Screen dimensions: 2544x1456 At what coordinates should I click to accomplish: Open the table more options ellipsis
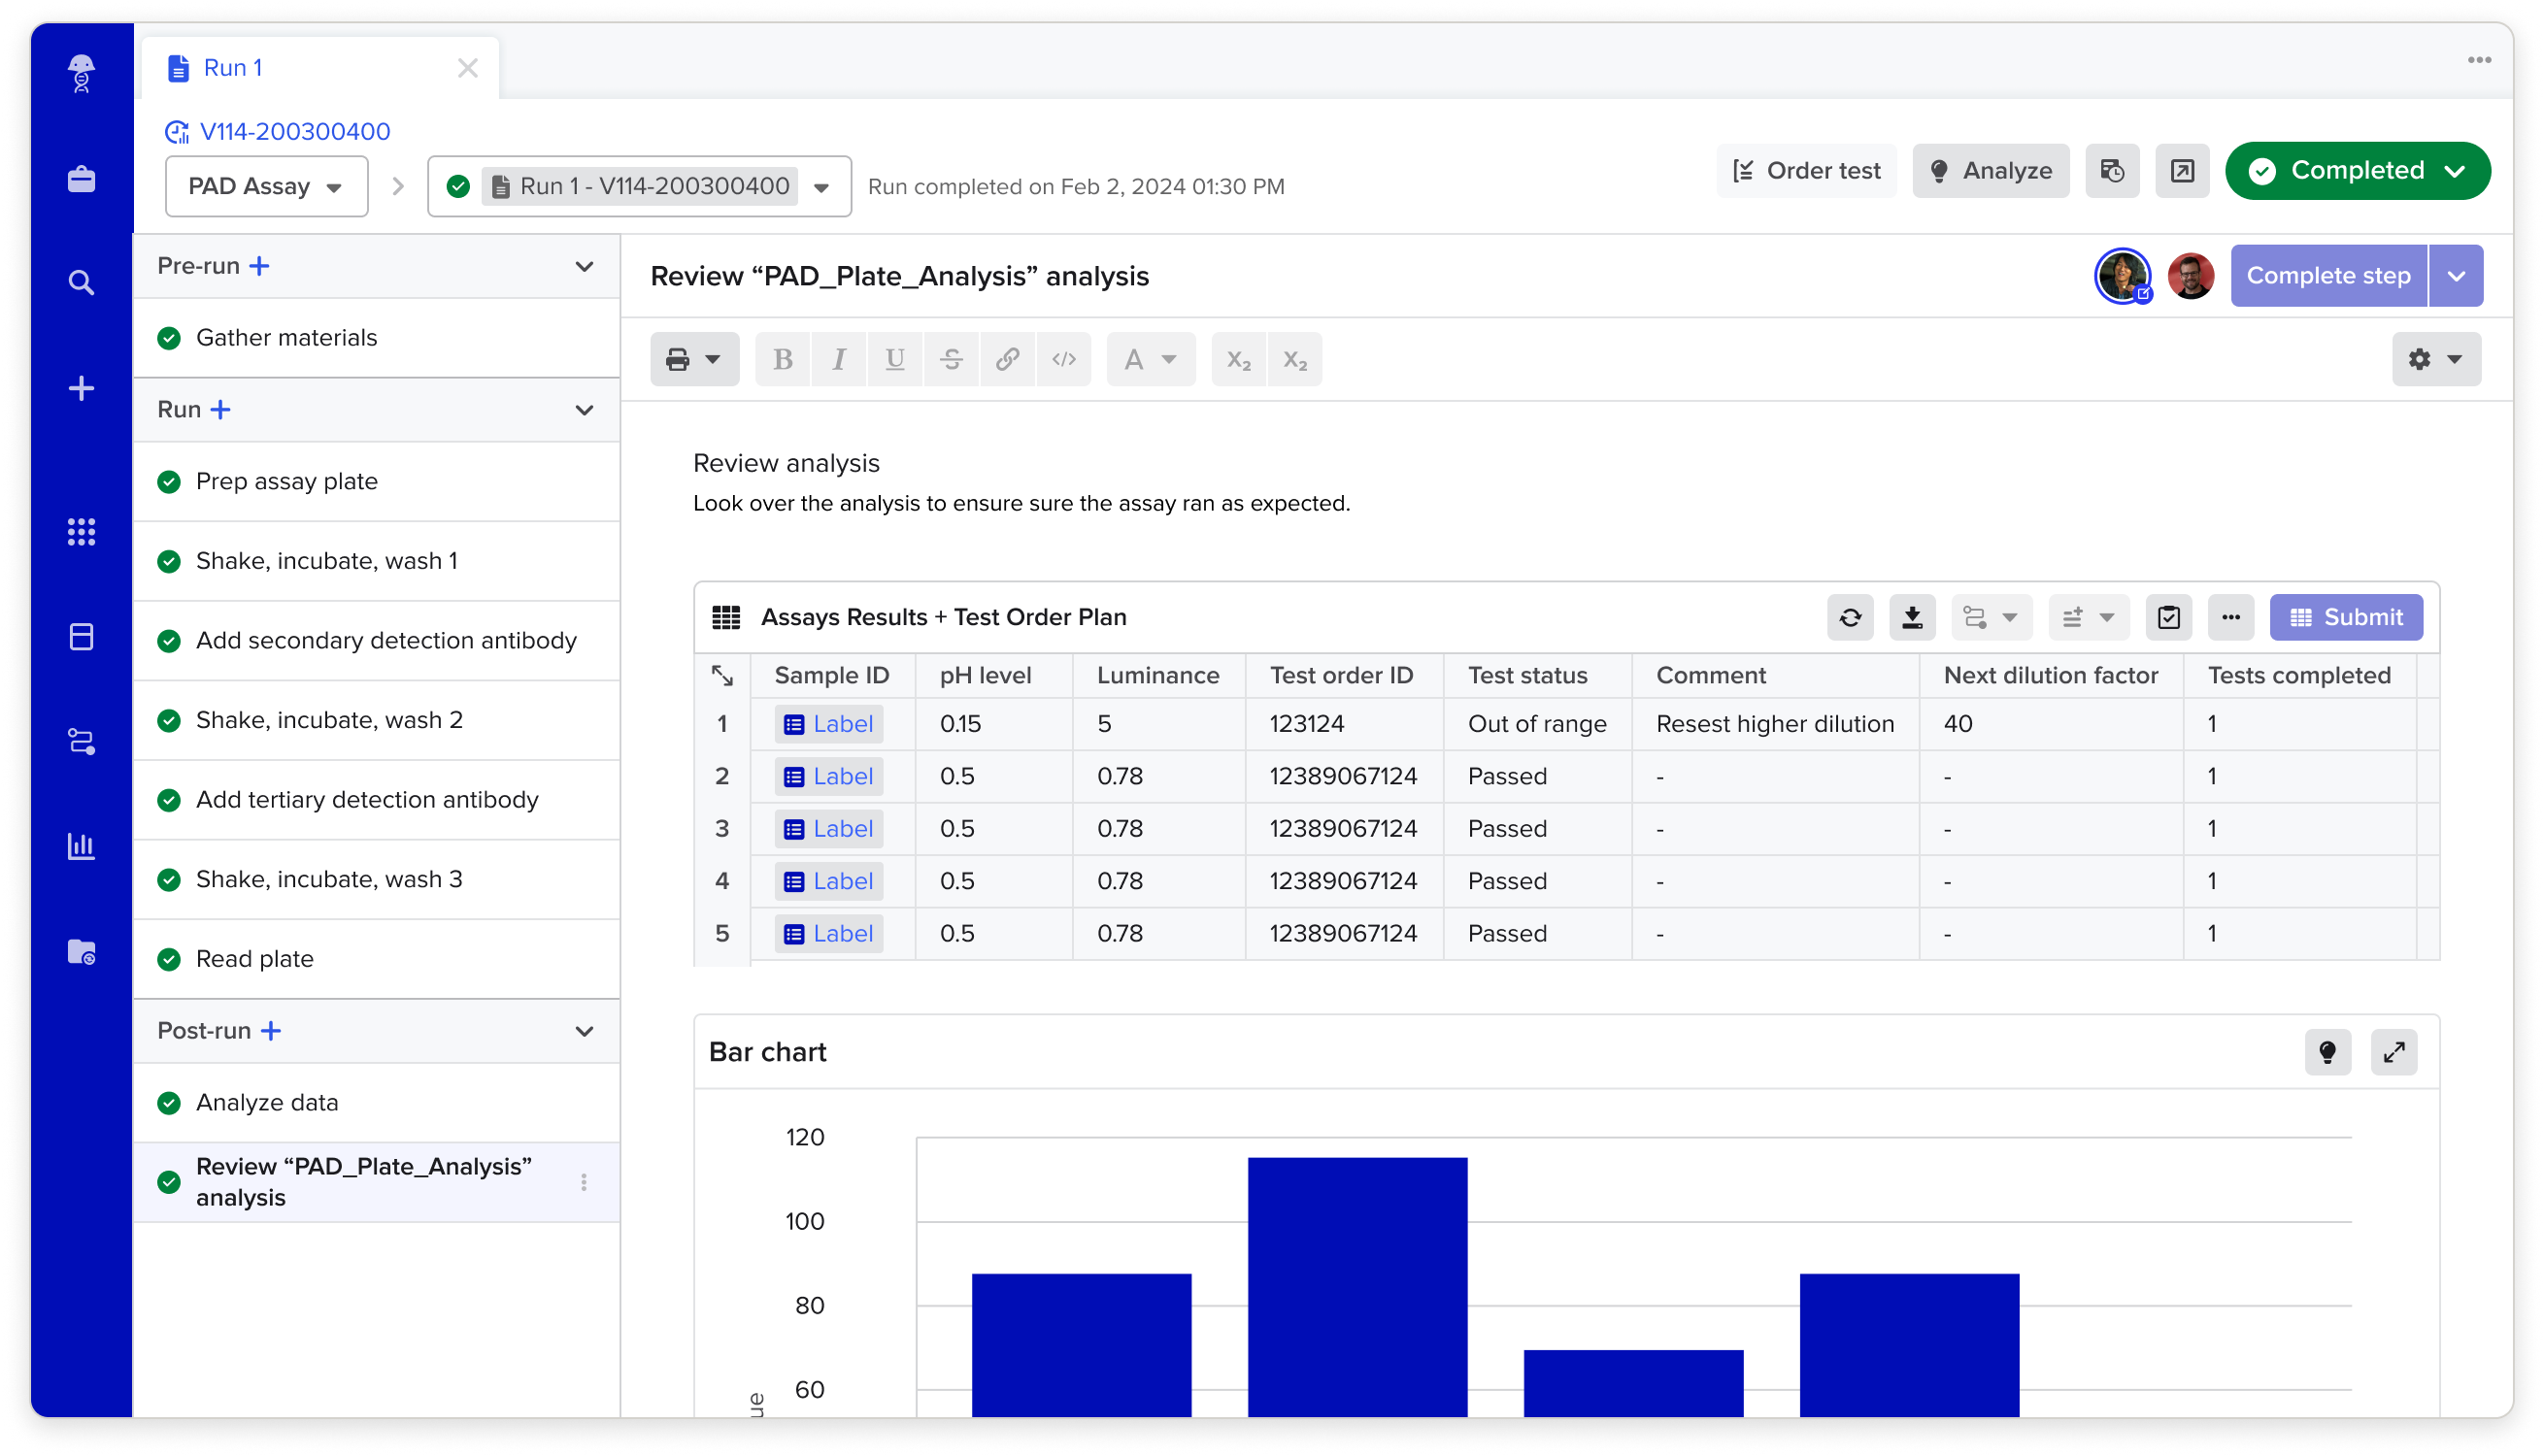2230,617
